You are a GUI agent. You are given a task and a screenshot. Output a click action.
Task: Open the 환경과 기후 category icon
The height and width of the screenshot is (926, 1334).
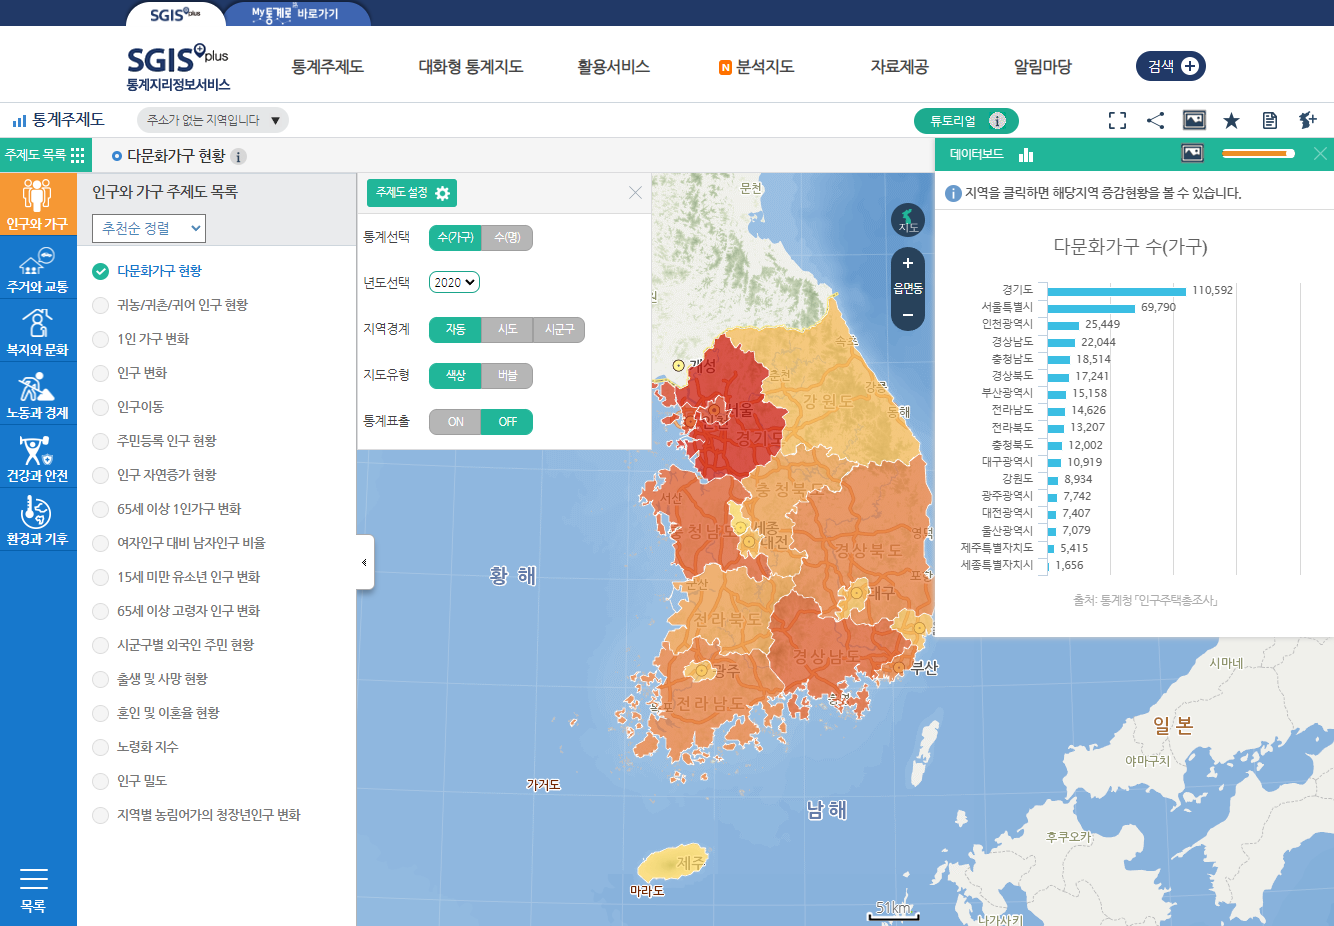tap(38, 519)
